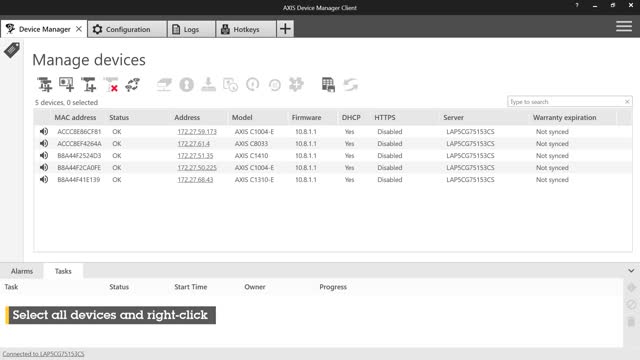The width and height of the screenshot is (640, 360).
Task: Click the Connected to server status link
Action: click(x=43, y=354)
